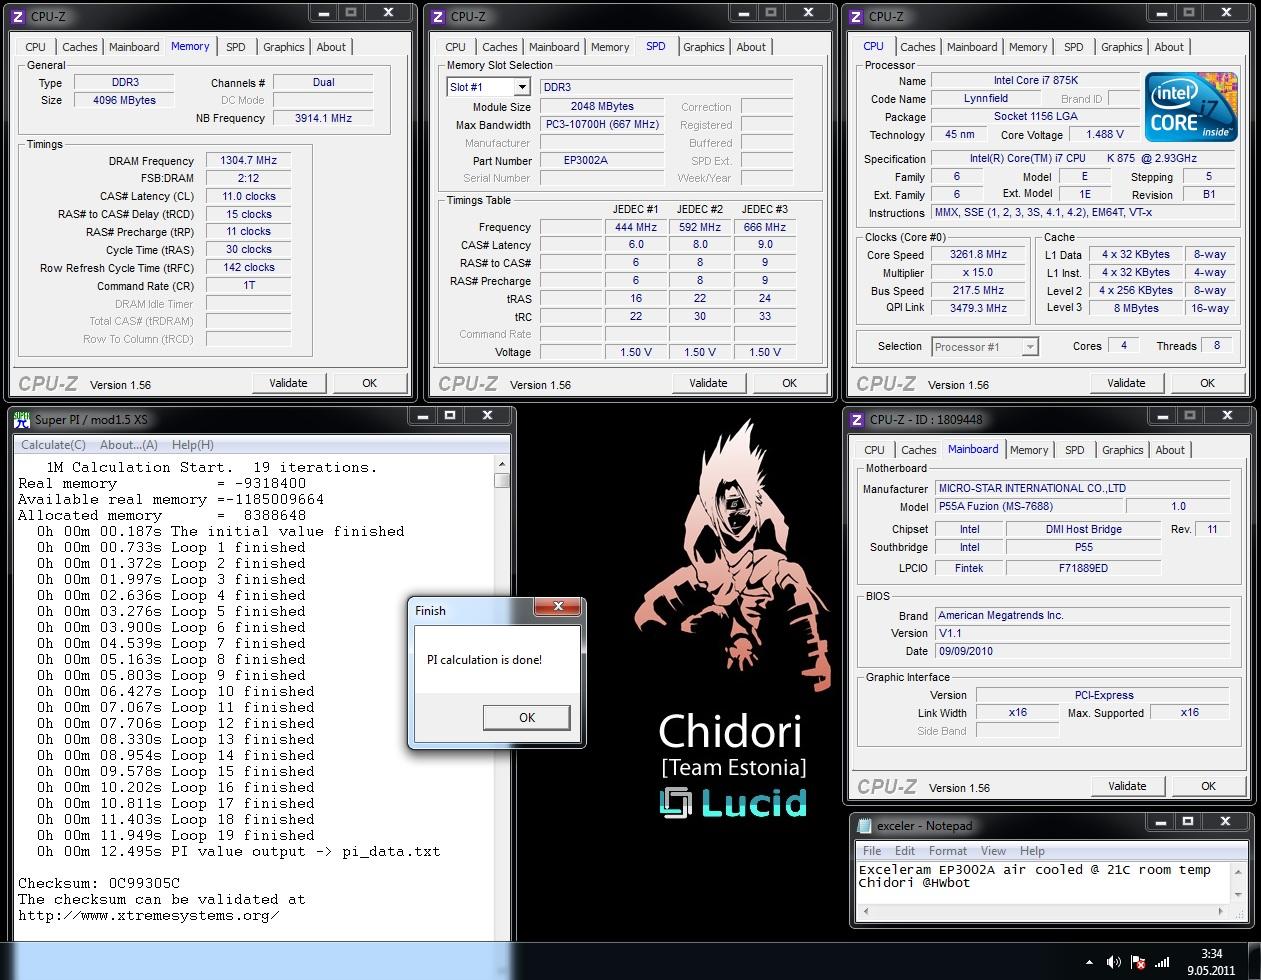The width and height of the screenshot is (1261, 980).
Task: Click the DRAM Frequency value 1304.7 MHz
Action: (248, 160)
